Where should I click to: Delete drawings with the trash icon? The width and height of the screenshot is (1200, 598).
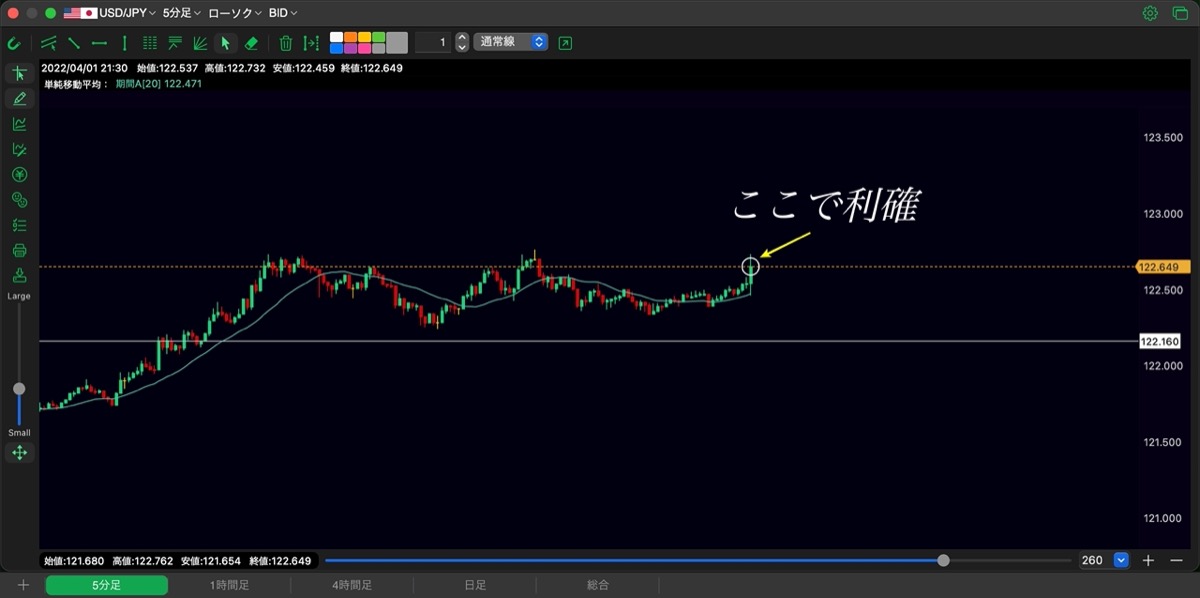[286, 43]
